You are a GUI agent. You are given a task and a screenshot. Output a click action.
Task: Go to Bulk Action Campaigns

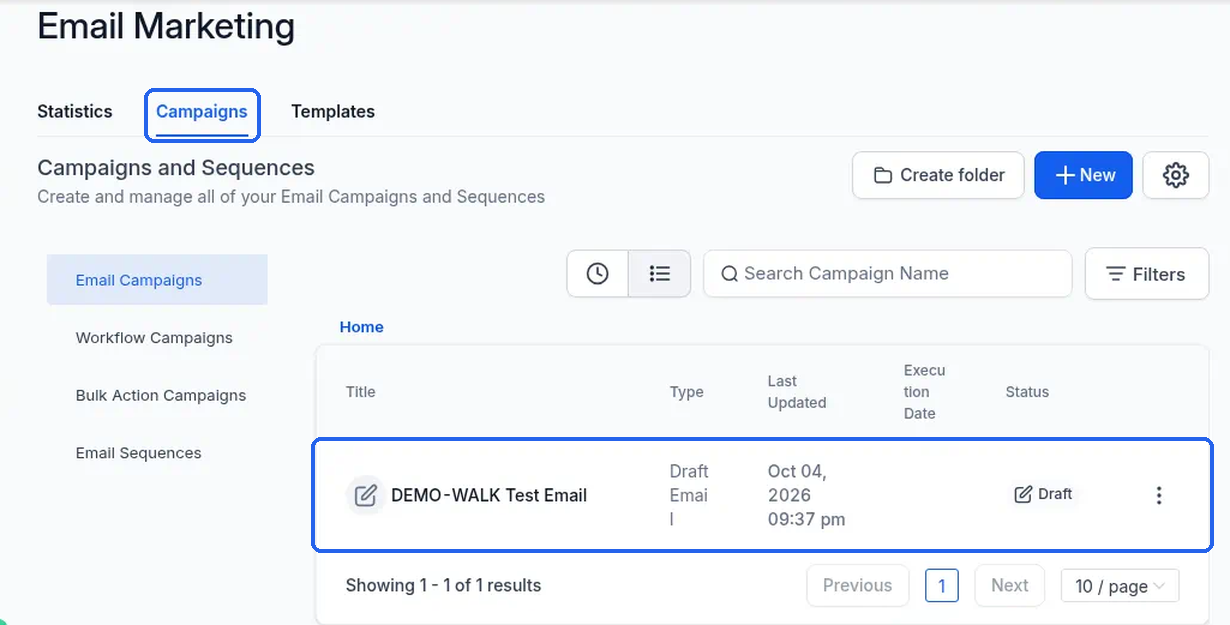tap(161, 395)
